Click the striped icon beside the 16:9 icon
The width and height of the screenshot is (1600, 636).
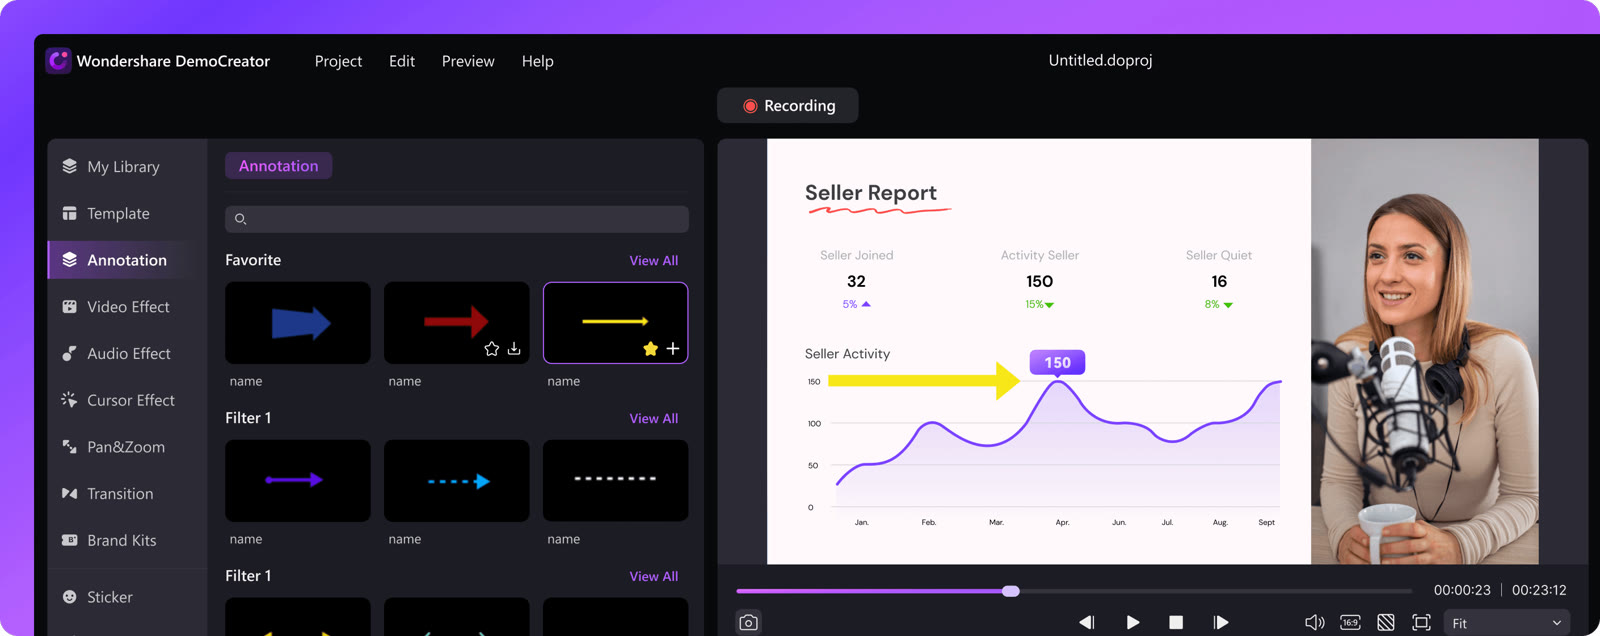tap(1386, 622)
